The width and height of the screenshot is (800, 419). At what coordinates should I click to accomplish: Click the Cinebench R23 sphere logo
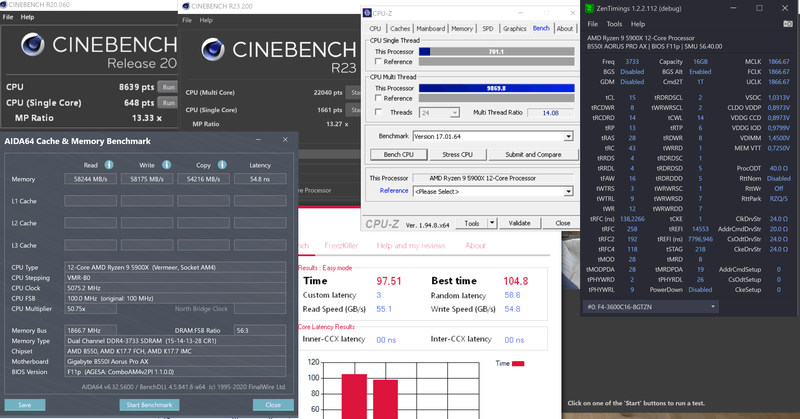[x=213, y=50]
